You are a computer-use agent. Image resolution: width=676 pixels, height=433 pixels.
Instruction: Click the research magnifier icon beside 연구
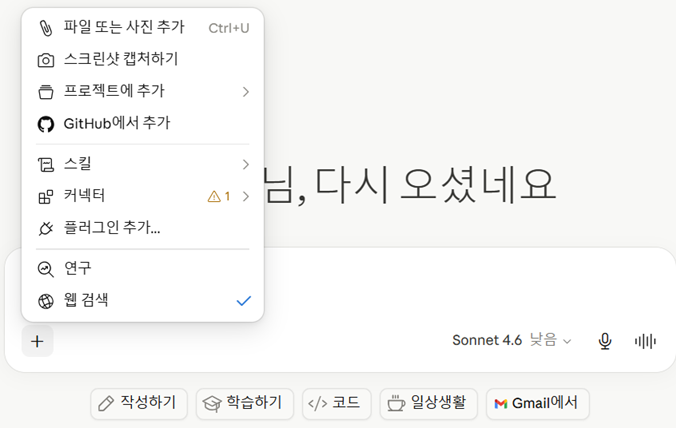coord(46,269)
